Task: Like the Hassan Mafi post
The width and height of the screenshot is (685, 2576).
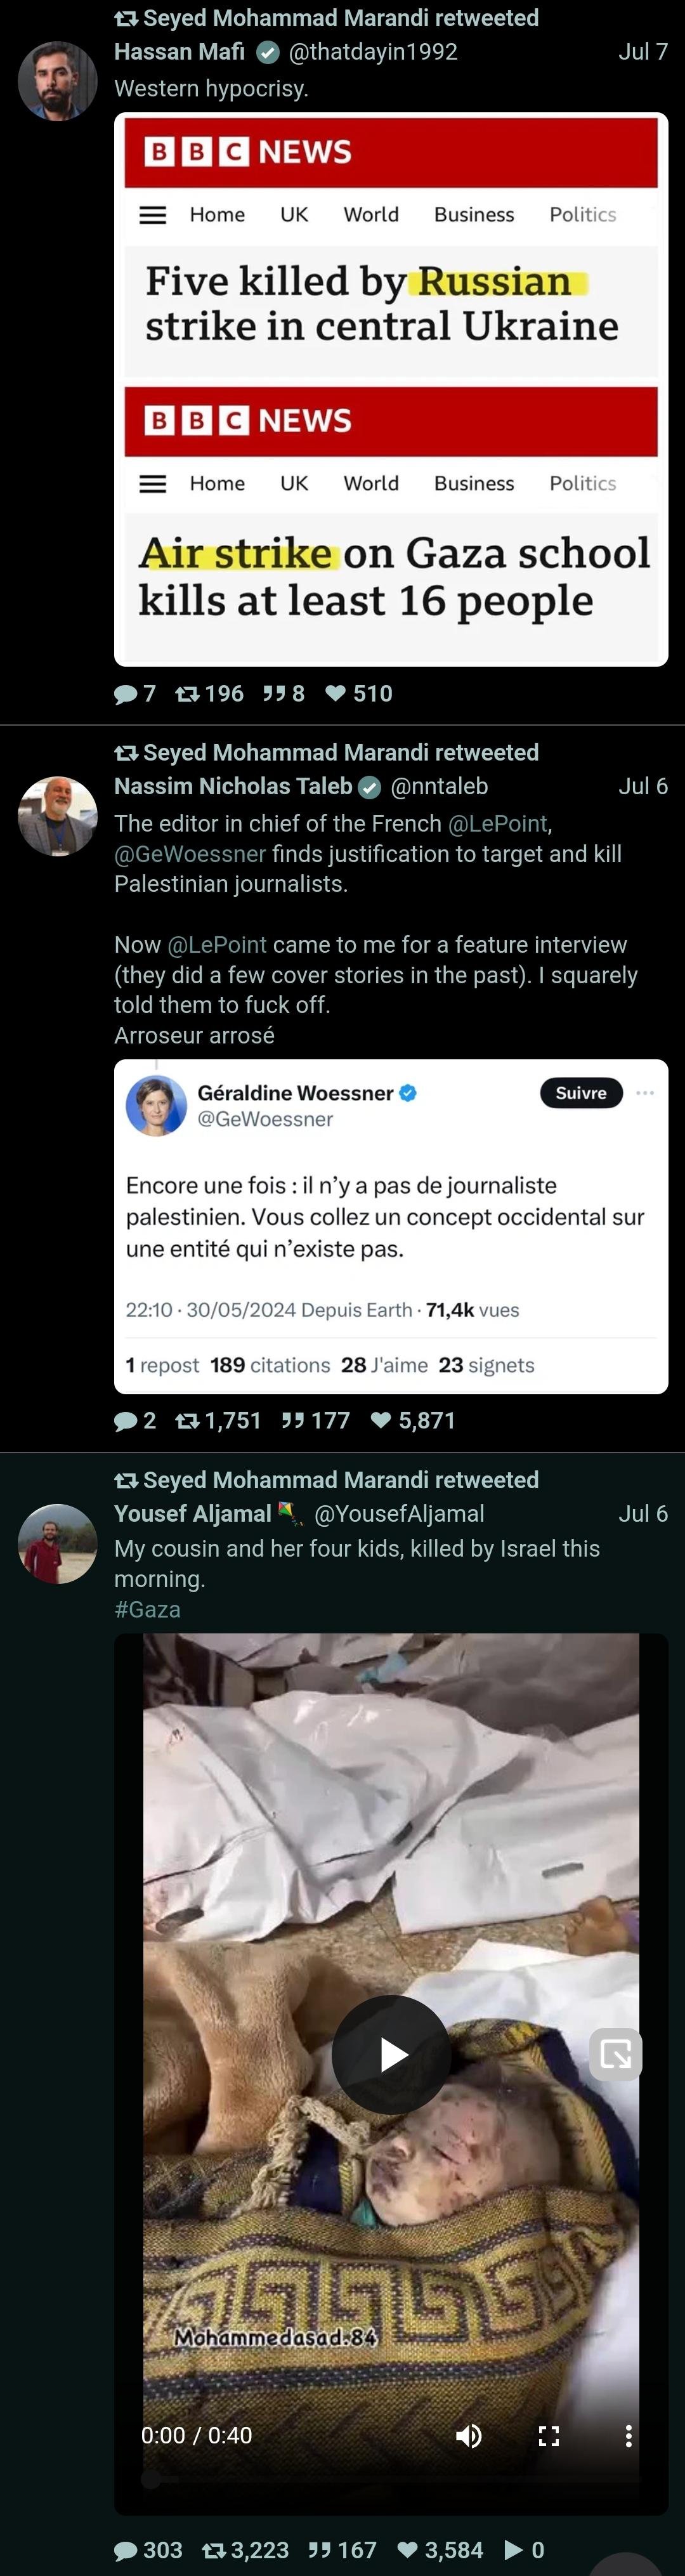Action: click(x=336, y=694)
